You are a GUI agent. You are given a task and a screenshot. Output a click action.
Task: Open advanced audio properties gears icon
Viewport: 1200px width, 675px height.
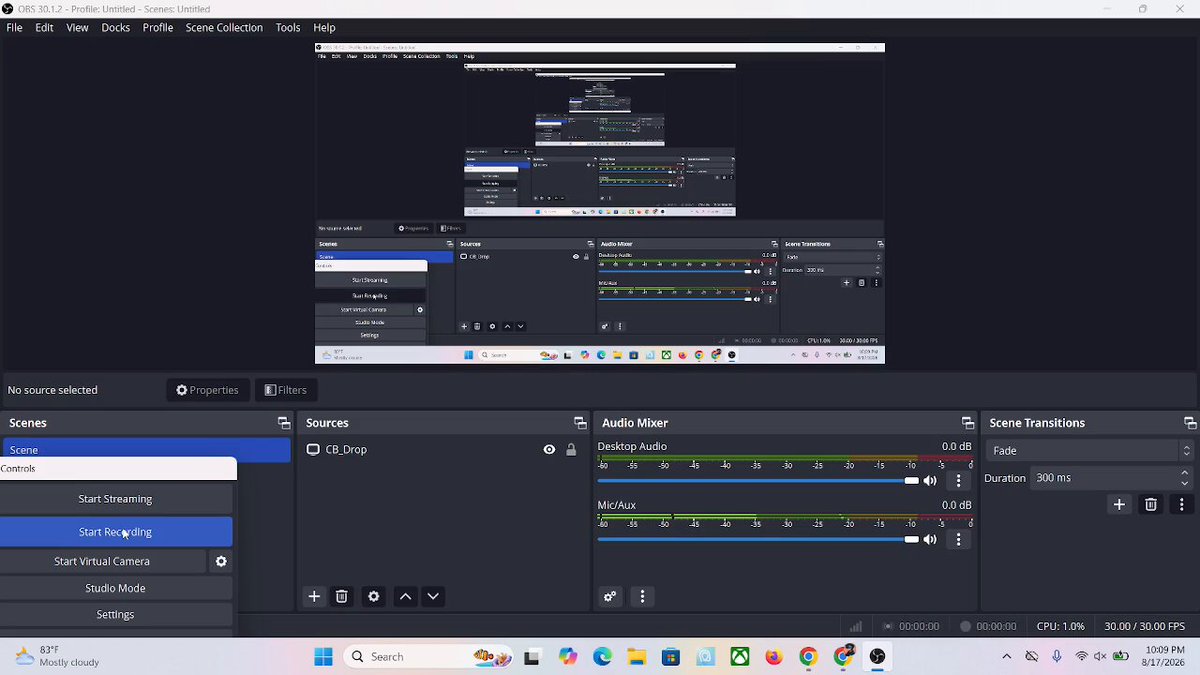(x=609, y=596)
